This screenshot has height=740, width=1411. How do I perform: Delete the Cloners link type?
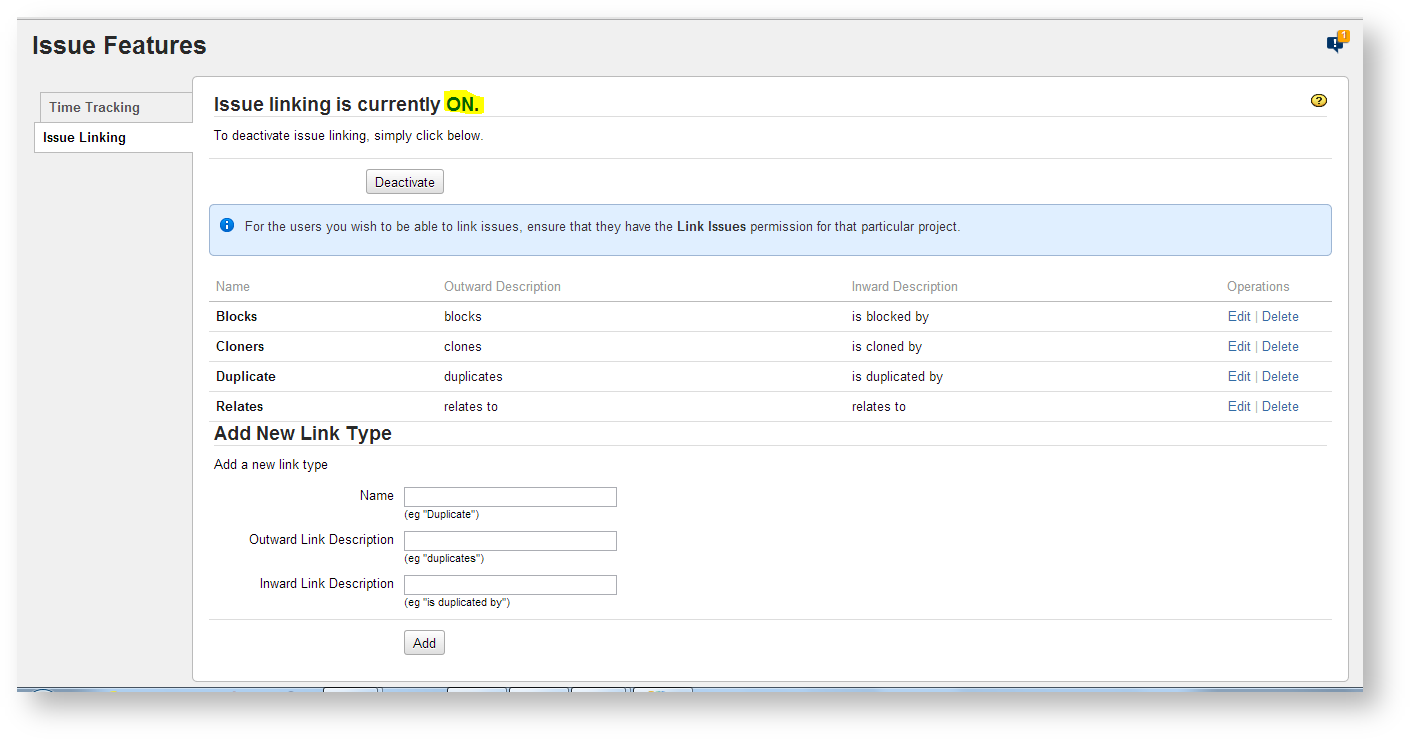[x=1280, y=346]
